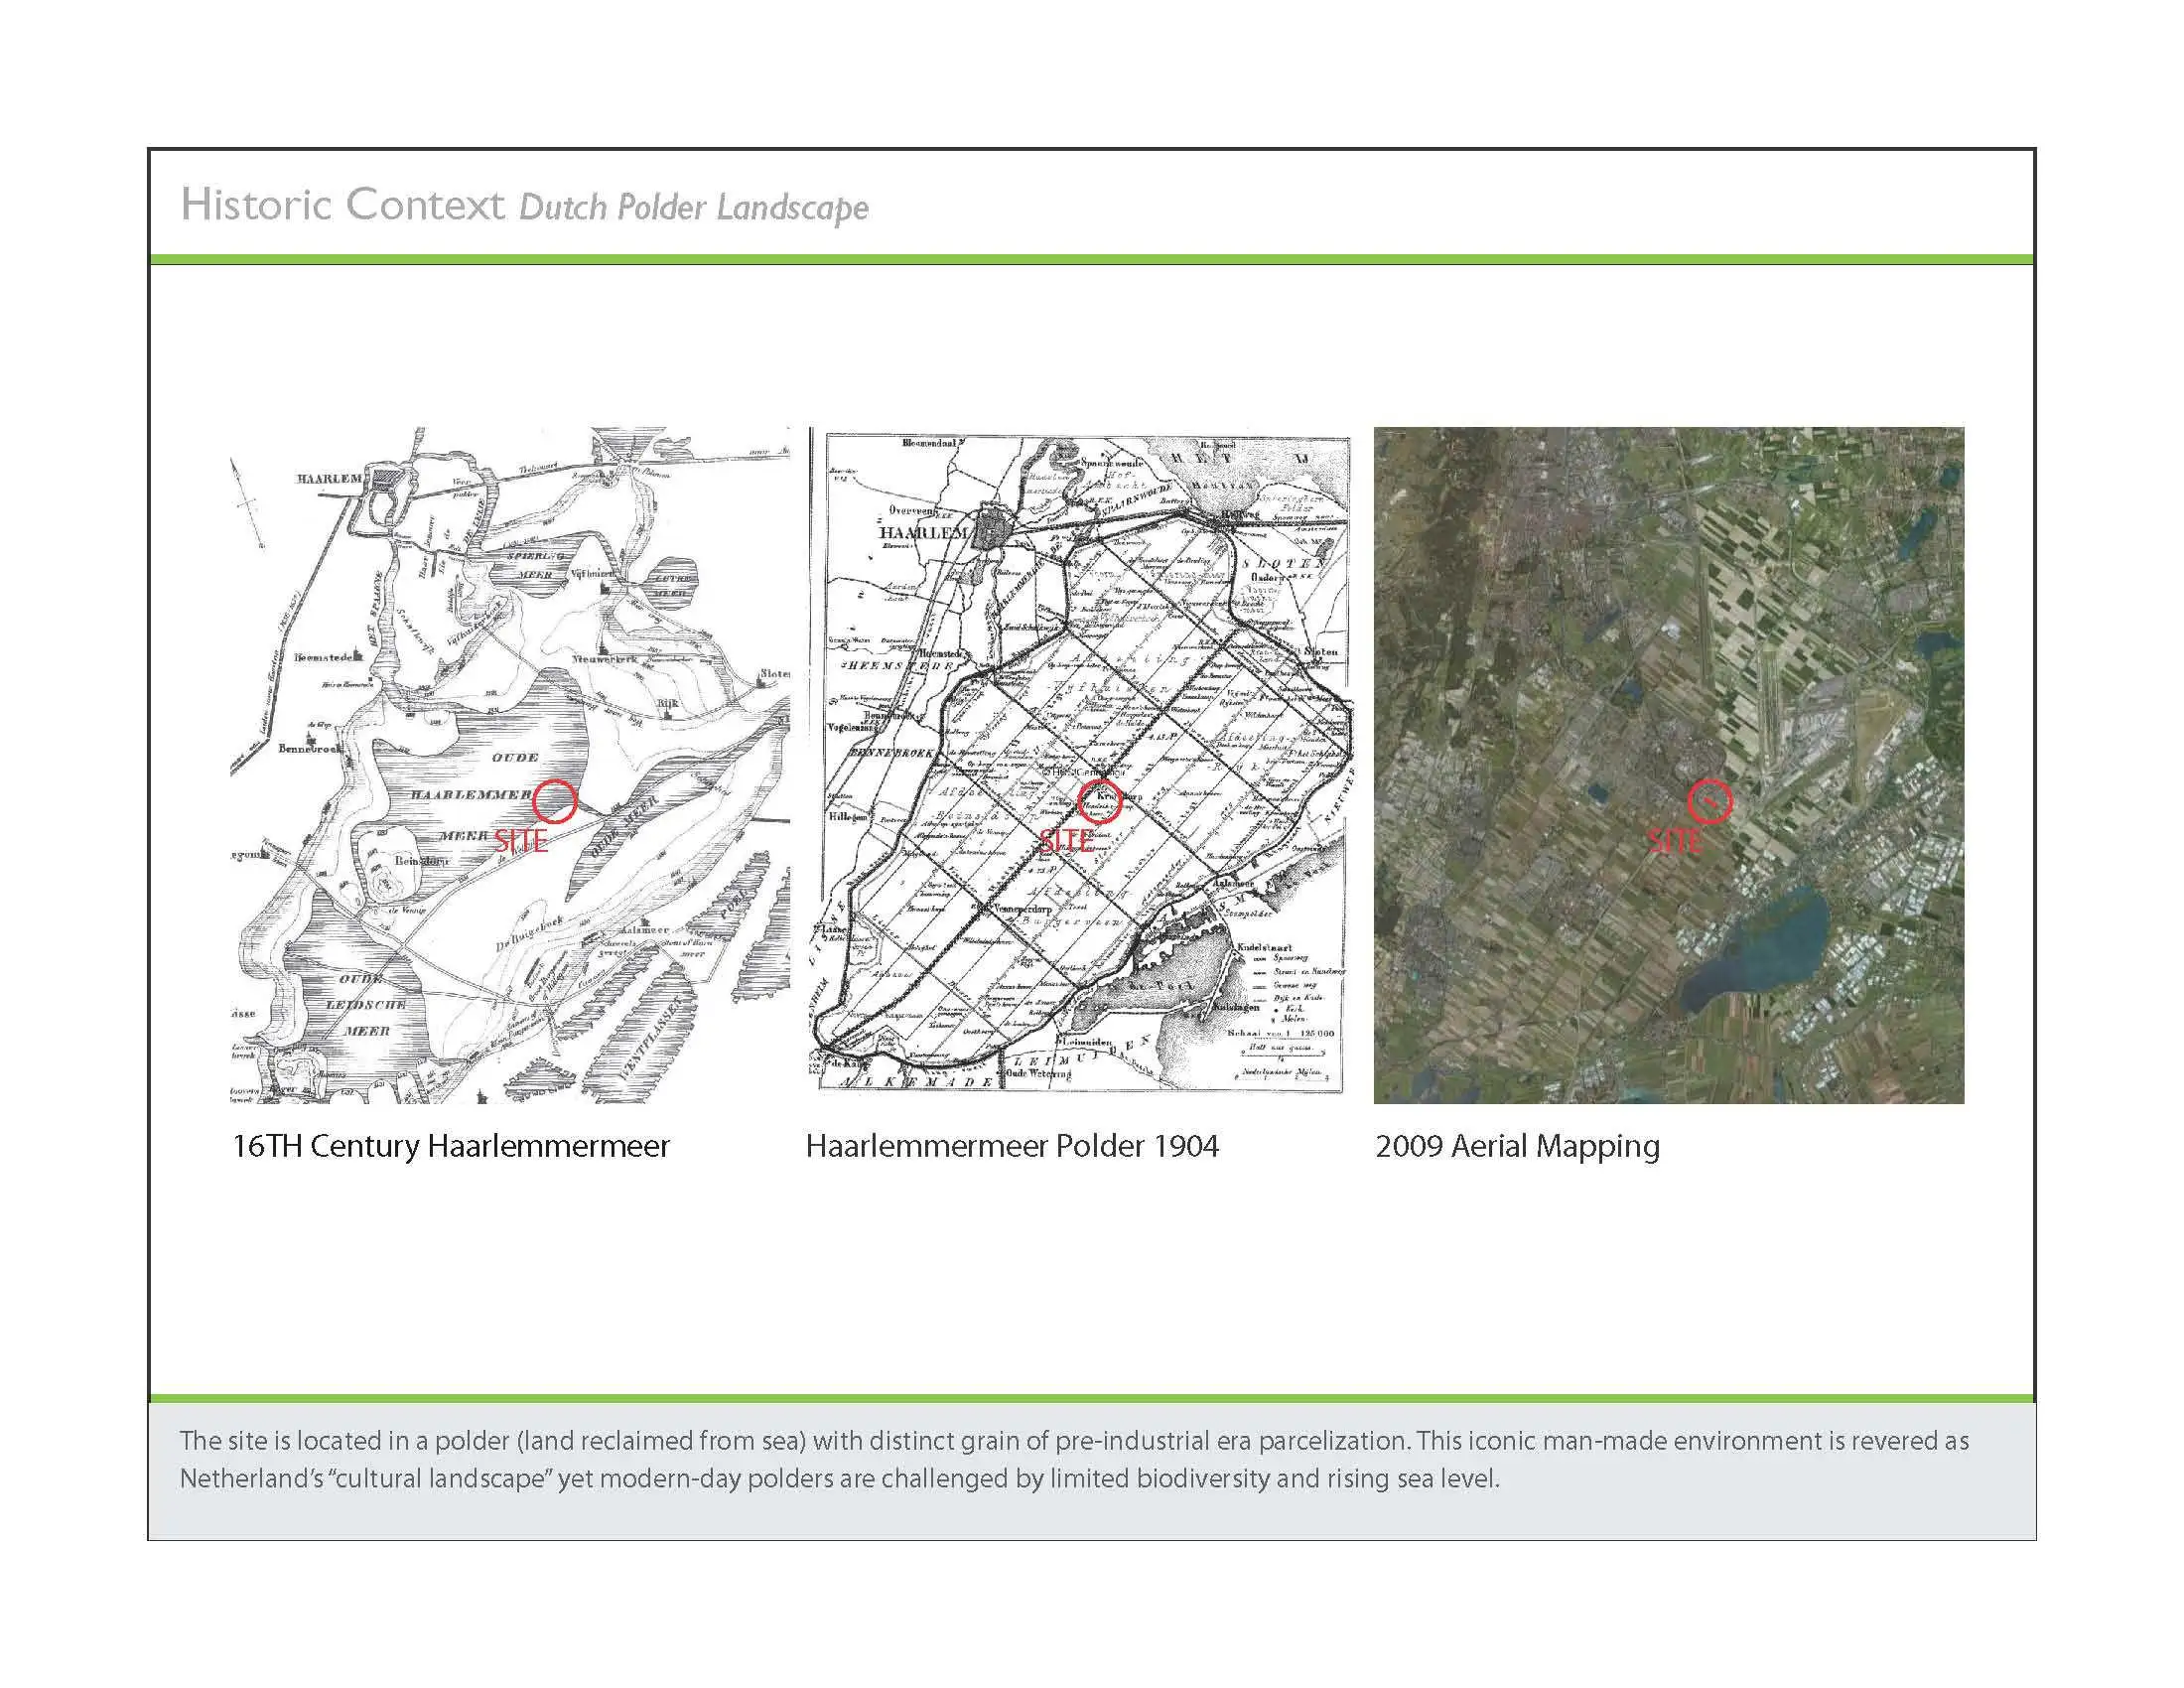Select the 2009 aerial mapping photo
2184x1688 pixels.
1668,765
